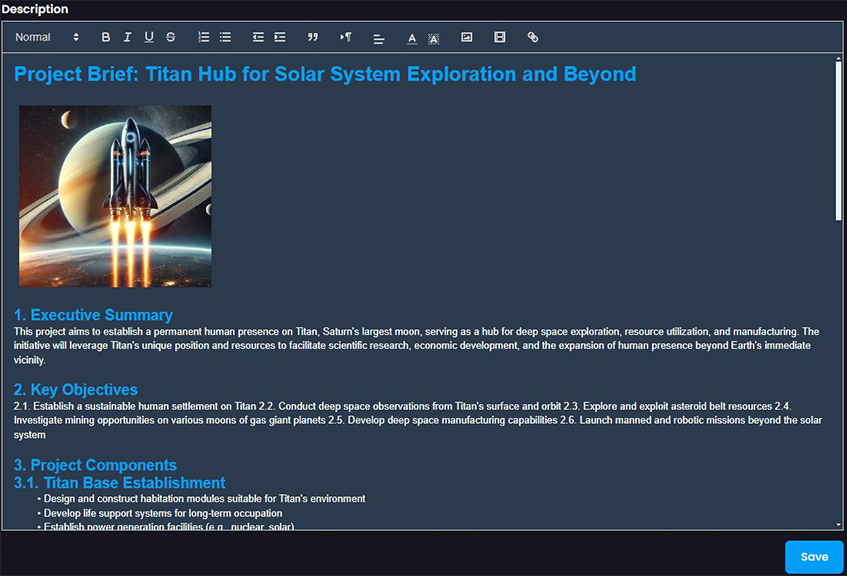Open the text alignment dropdown

[379, 38]
